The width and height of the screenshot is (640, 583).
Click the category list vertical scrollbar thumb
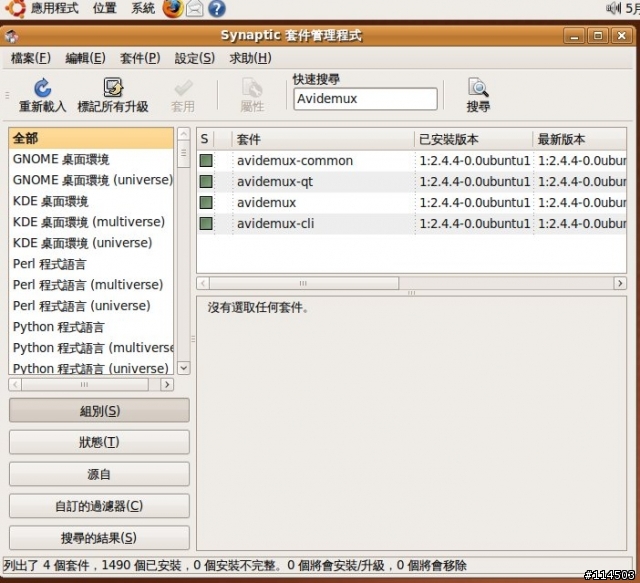tap(184, 154)
